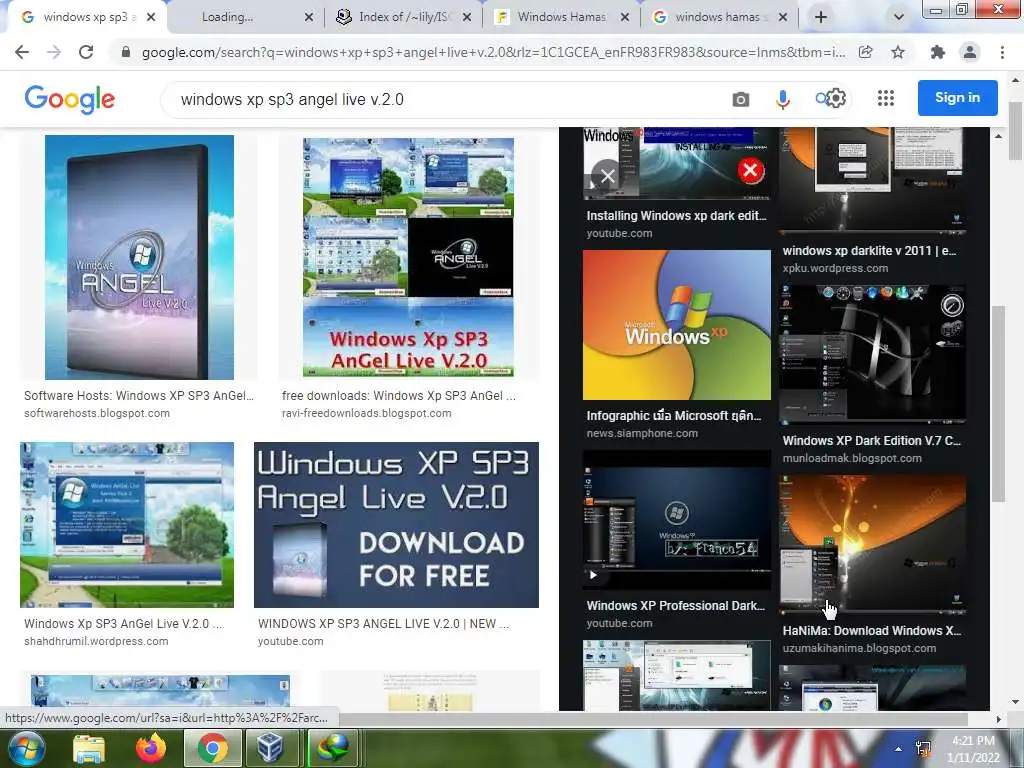Open the shahdhrumil.wordpress.com desktop screenshot
This screenshot has height=768, width=1024.
(127, 525)
